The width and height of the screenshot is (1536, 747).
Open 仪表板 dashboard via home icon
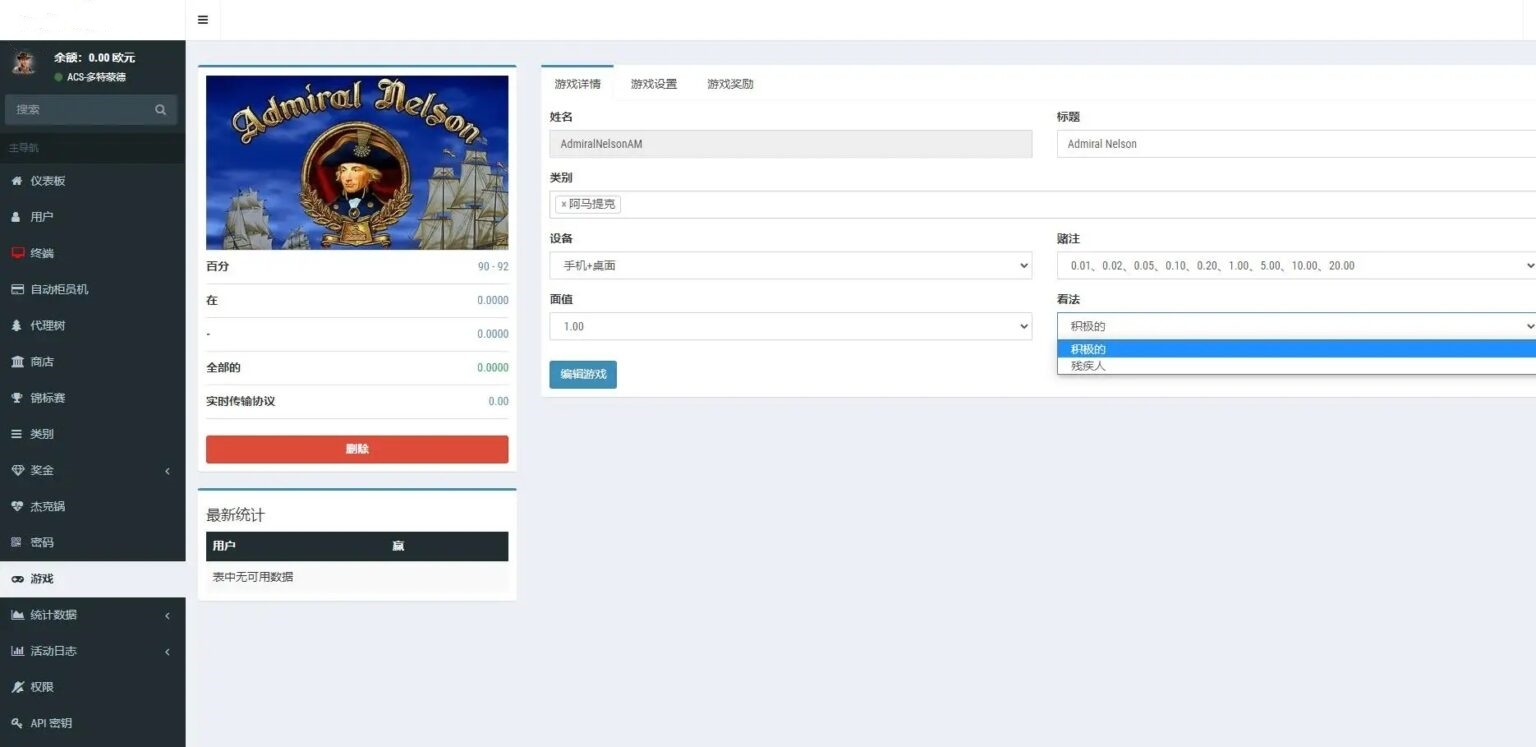pyautogui.click(x=17, y=181)
